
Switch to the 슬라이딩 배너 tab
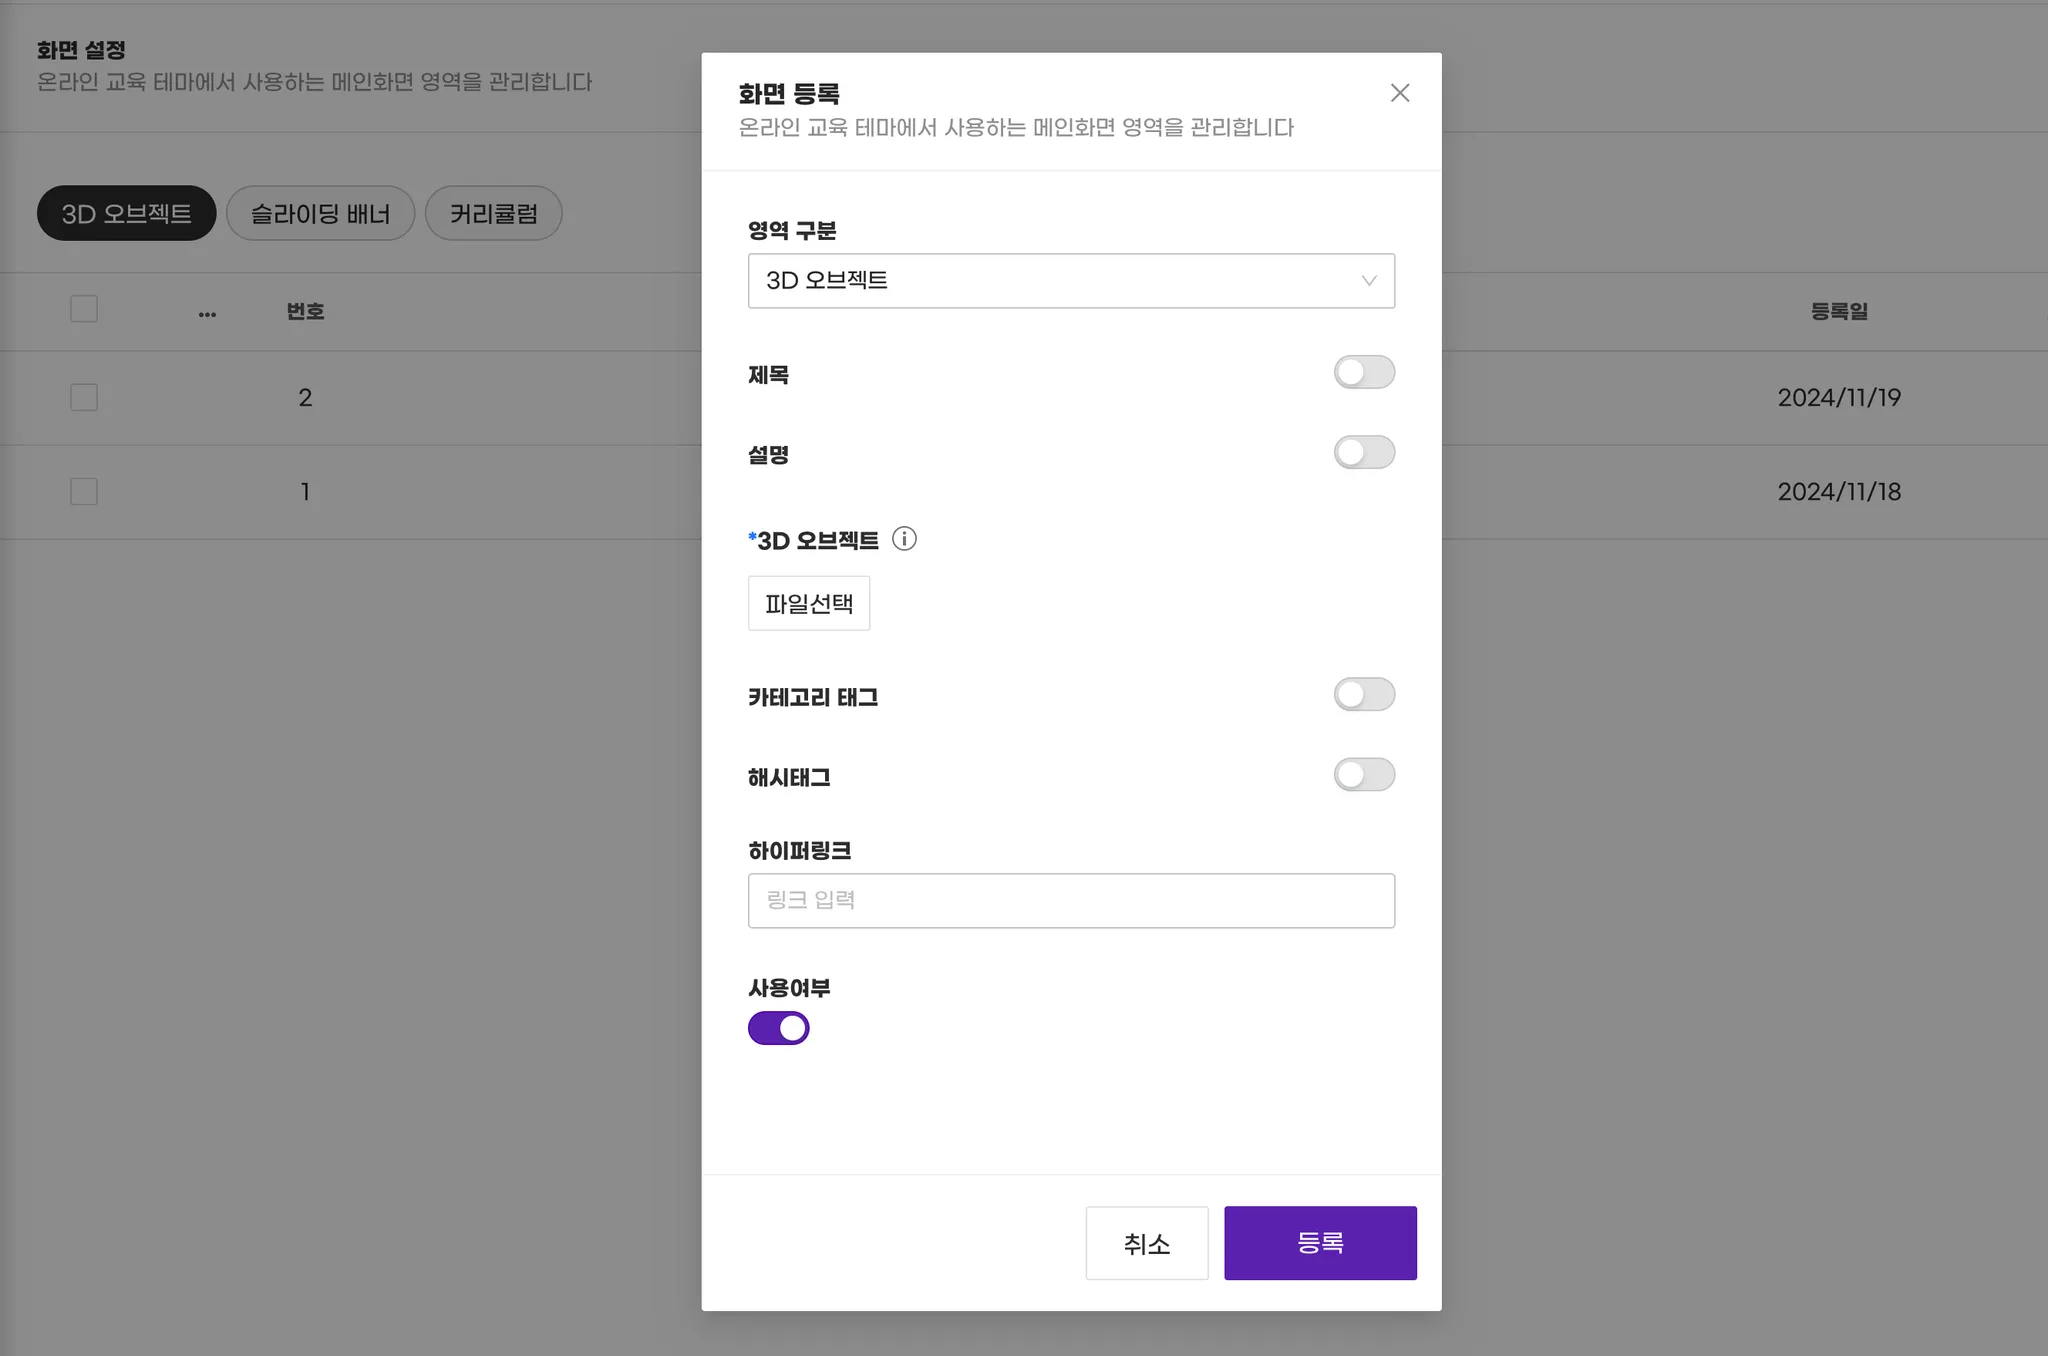(320, 213)
